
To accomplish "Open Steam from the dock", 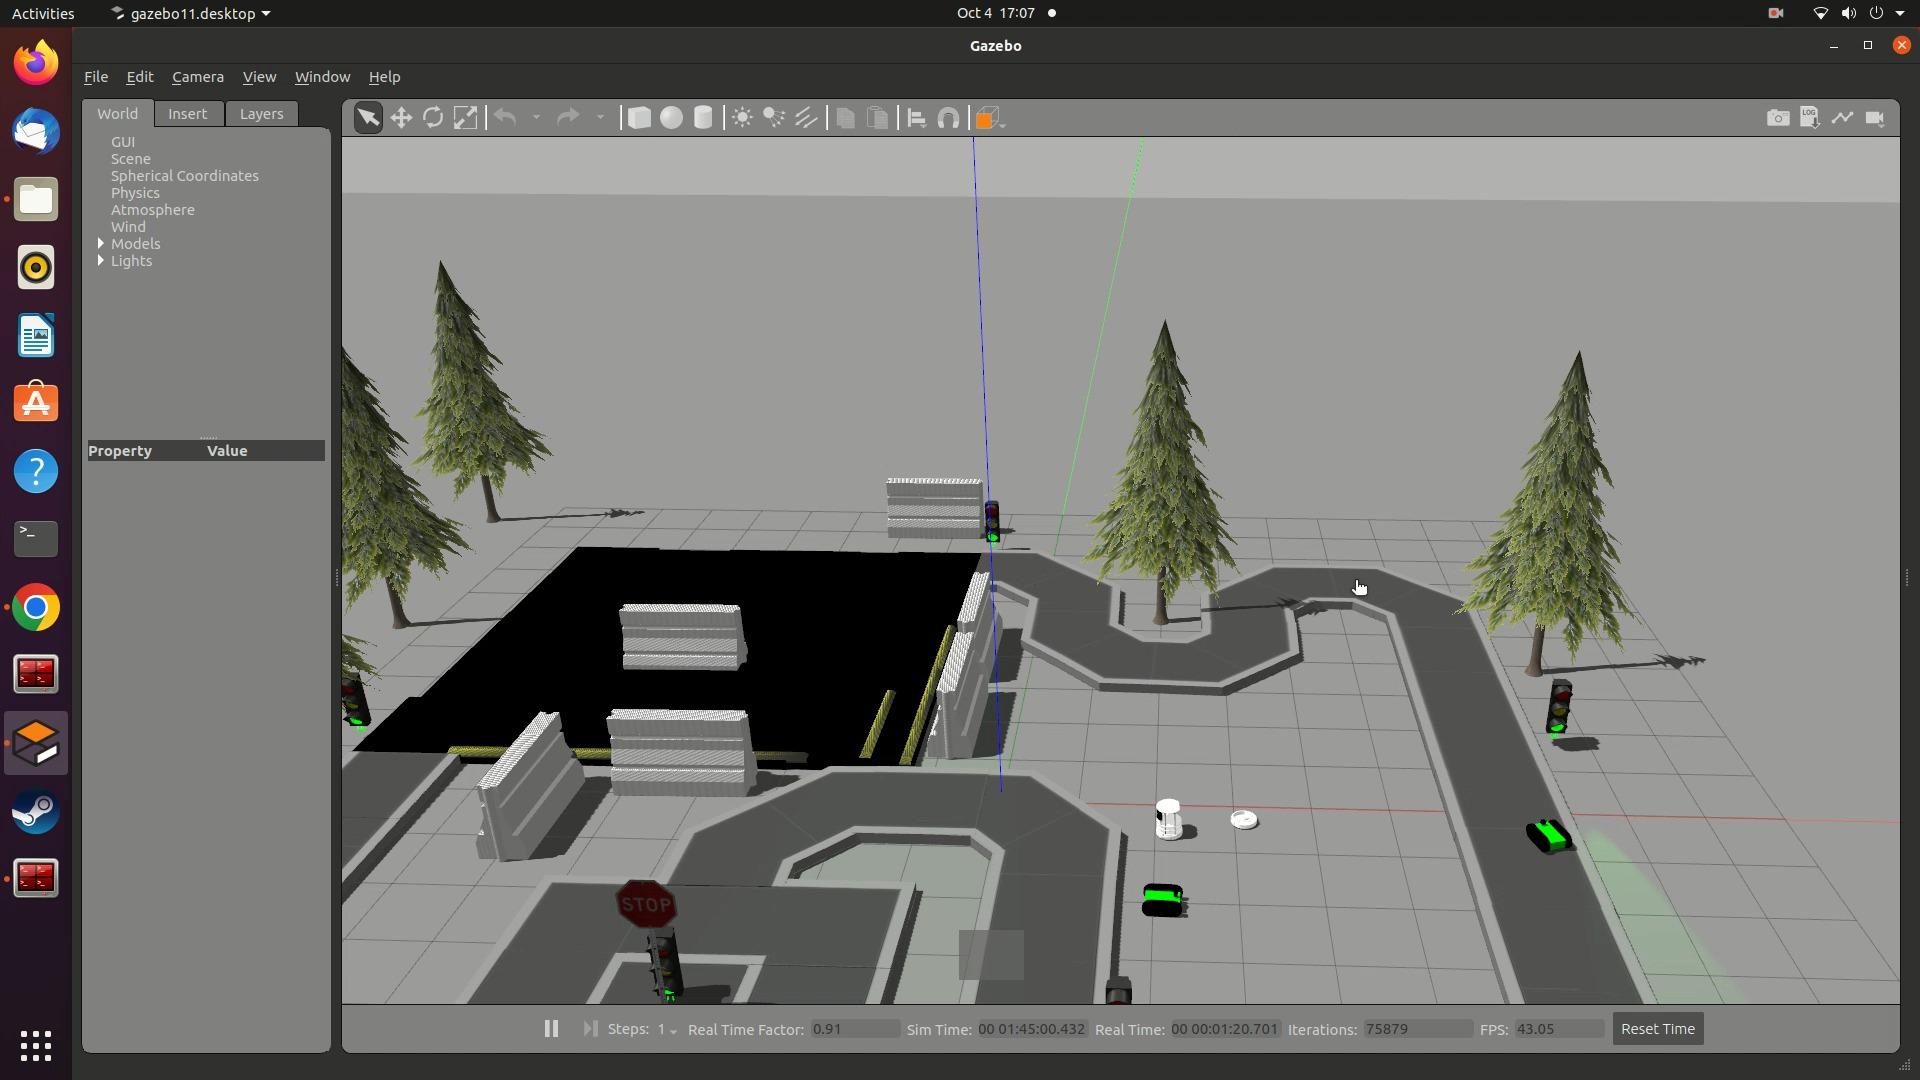I will [36, 811].
